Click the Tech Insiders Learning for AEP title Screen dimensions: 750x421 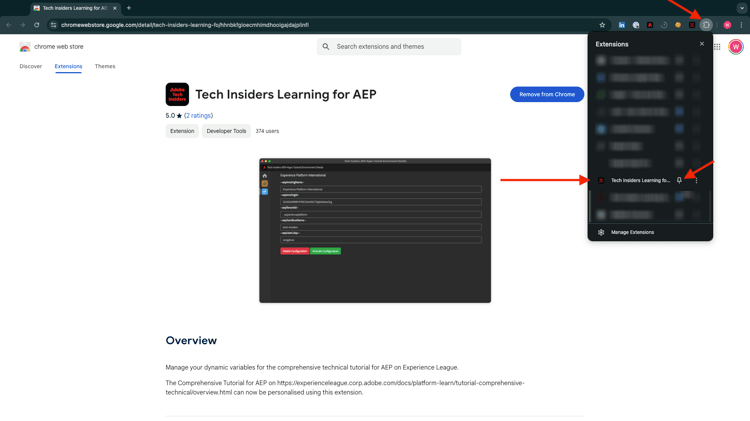(x=286, y=95)
